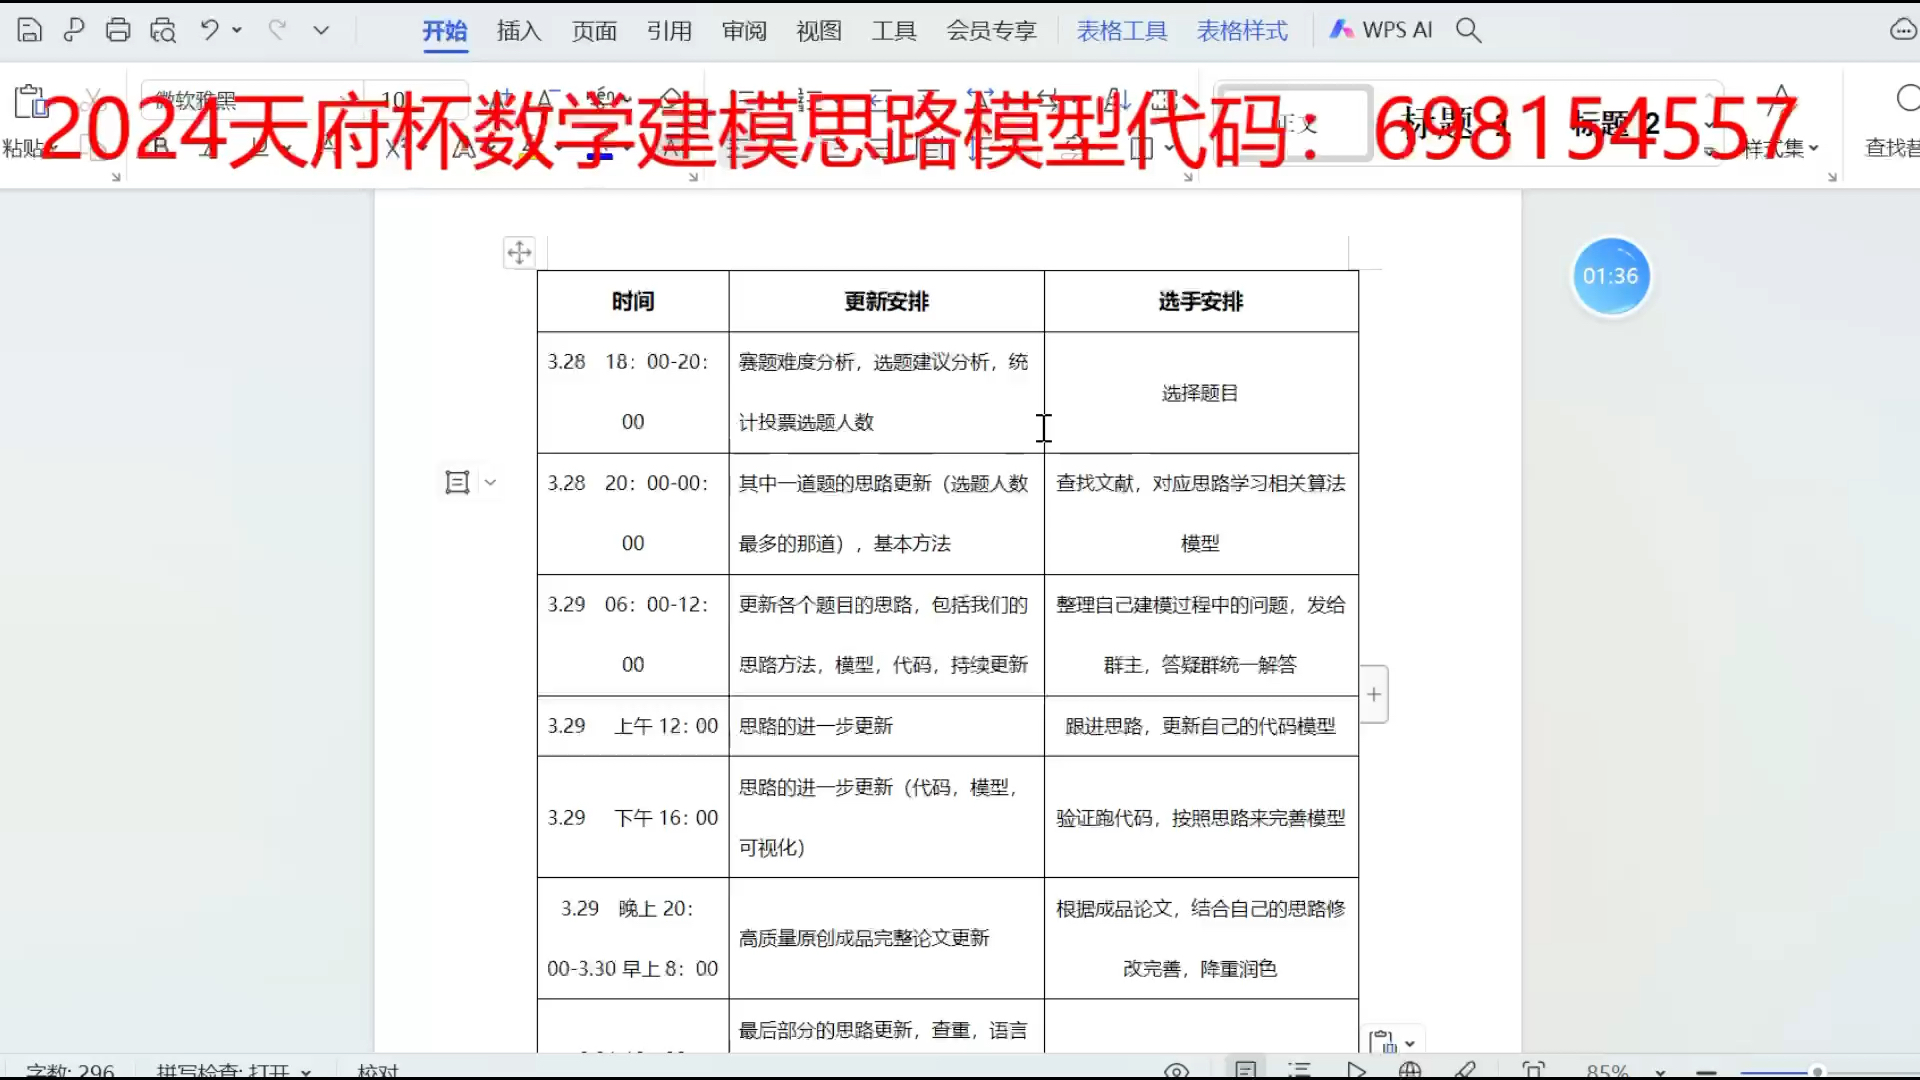Click the 字数 word count indicator
This screenshot has height=1080, width=1920.
70,1071
